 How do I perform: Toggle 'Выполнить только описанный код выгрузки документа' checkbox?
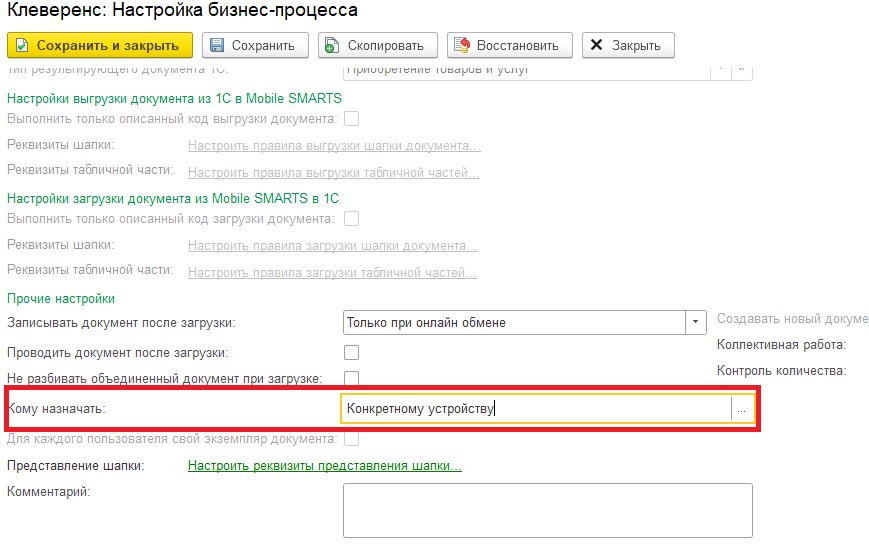[351, 119]
